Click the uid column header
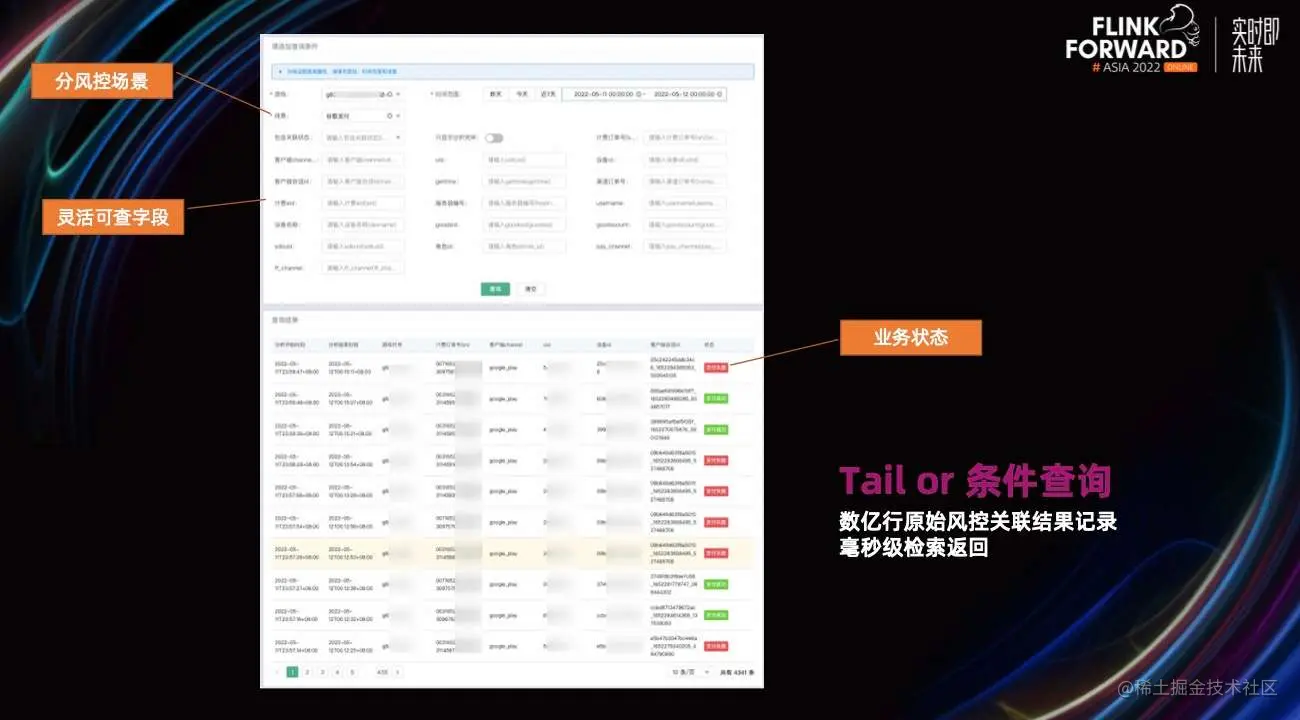 (546, 344)
